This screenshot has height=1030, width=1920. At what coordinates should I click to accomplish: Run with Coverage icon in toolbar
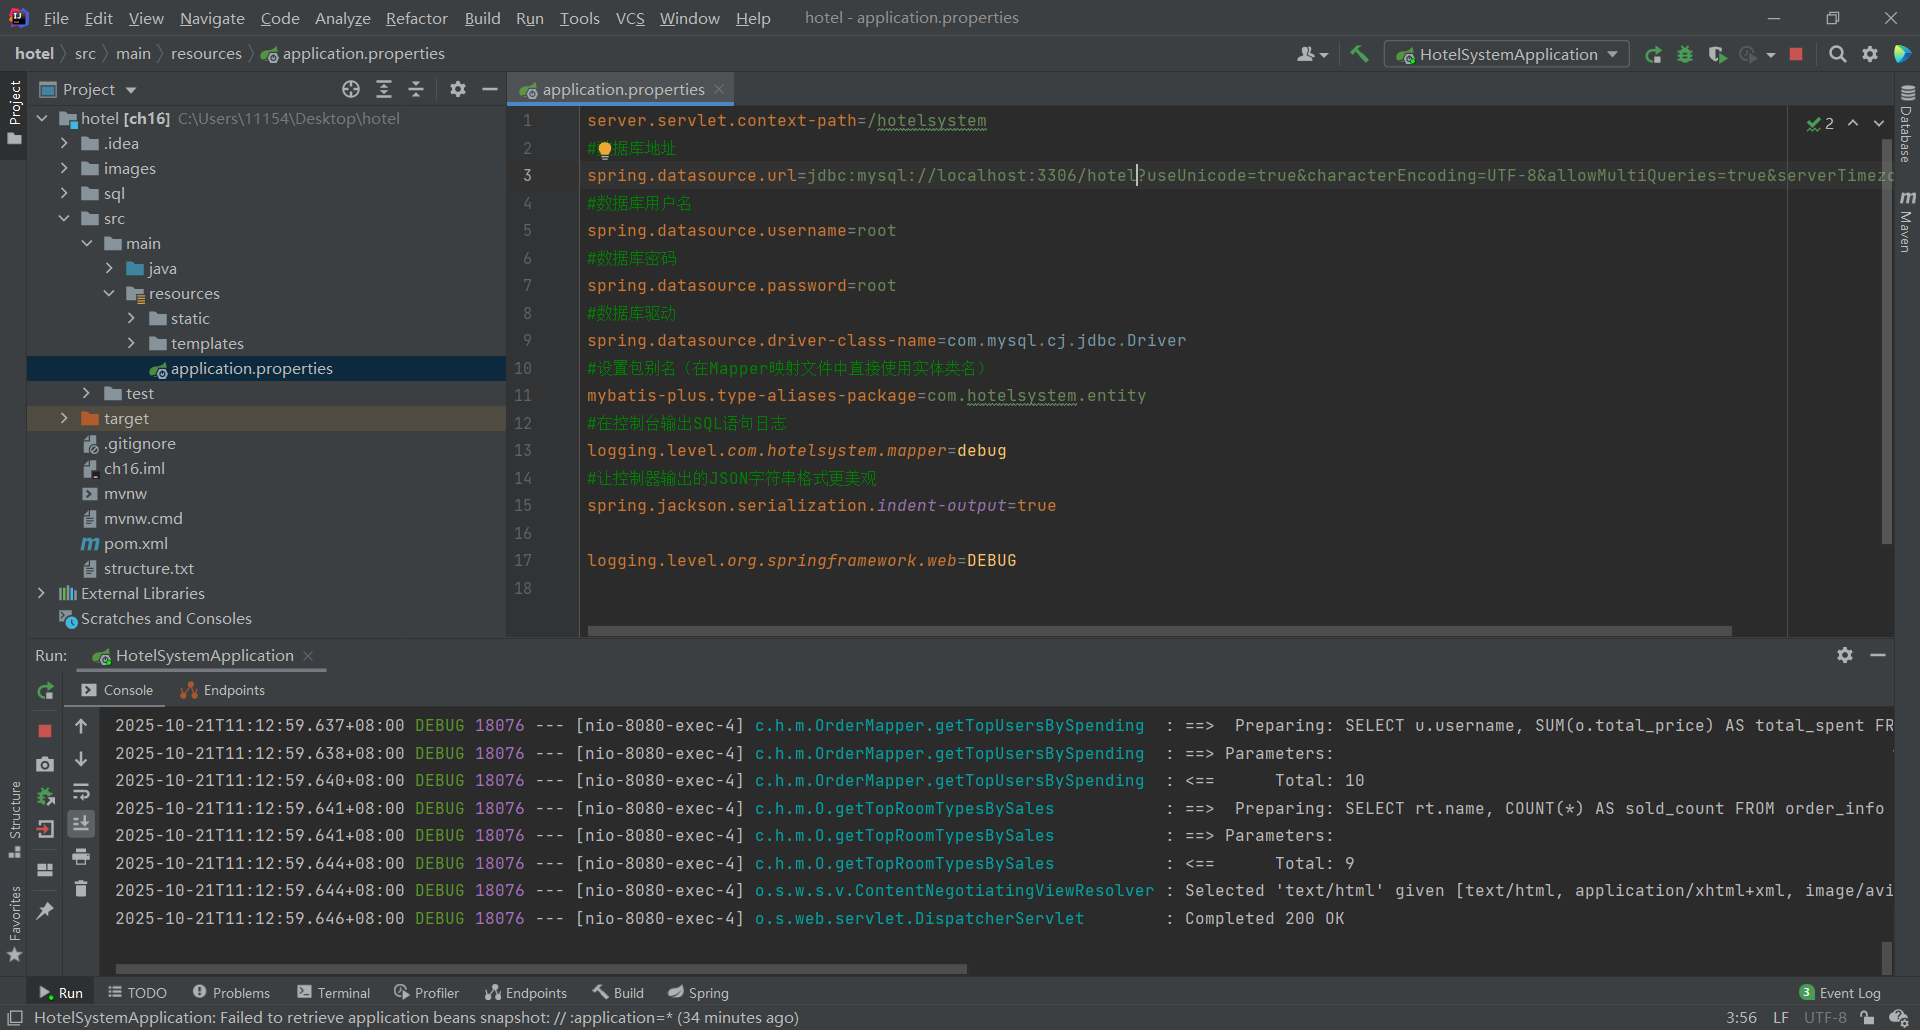[1717, 54]
